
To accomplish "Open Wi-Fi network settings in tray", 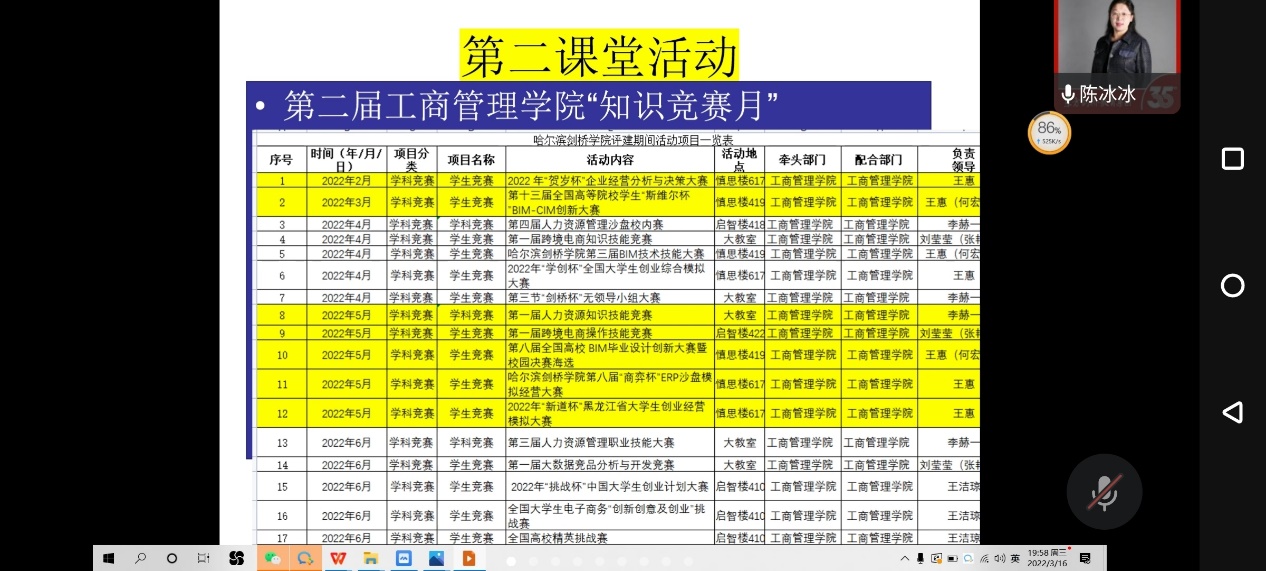I will [x=984, y=559].
